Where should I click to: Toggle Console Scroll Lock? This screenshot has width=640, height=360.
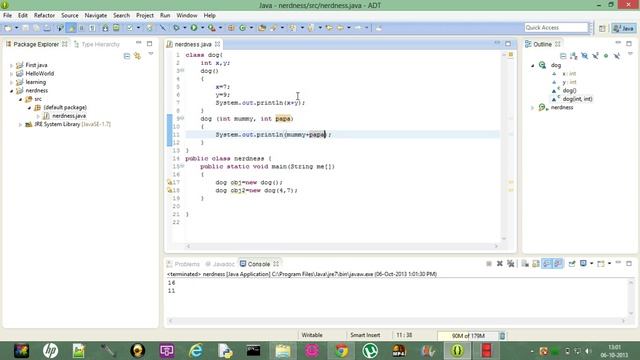pyautogui.click(x=536, y=264)
